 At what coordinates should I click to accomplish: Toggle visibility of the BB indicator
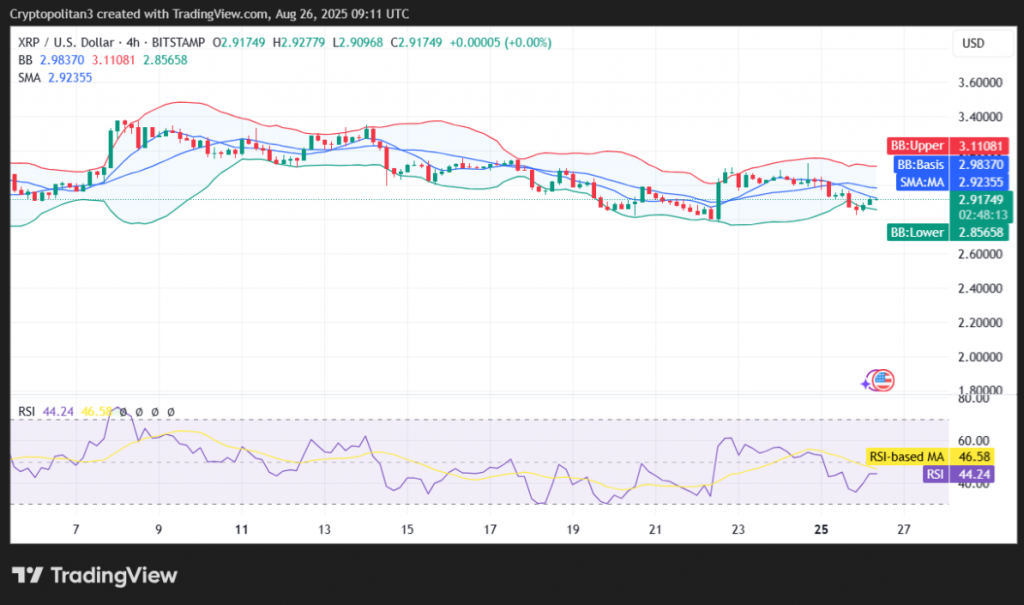26,60
